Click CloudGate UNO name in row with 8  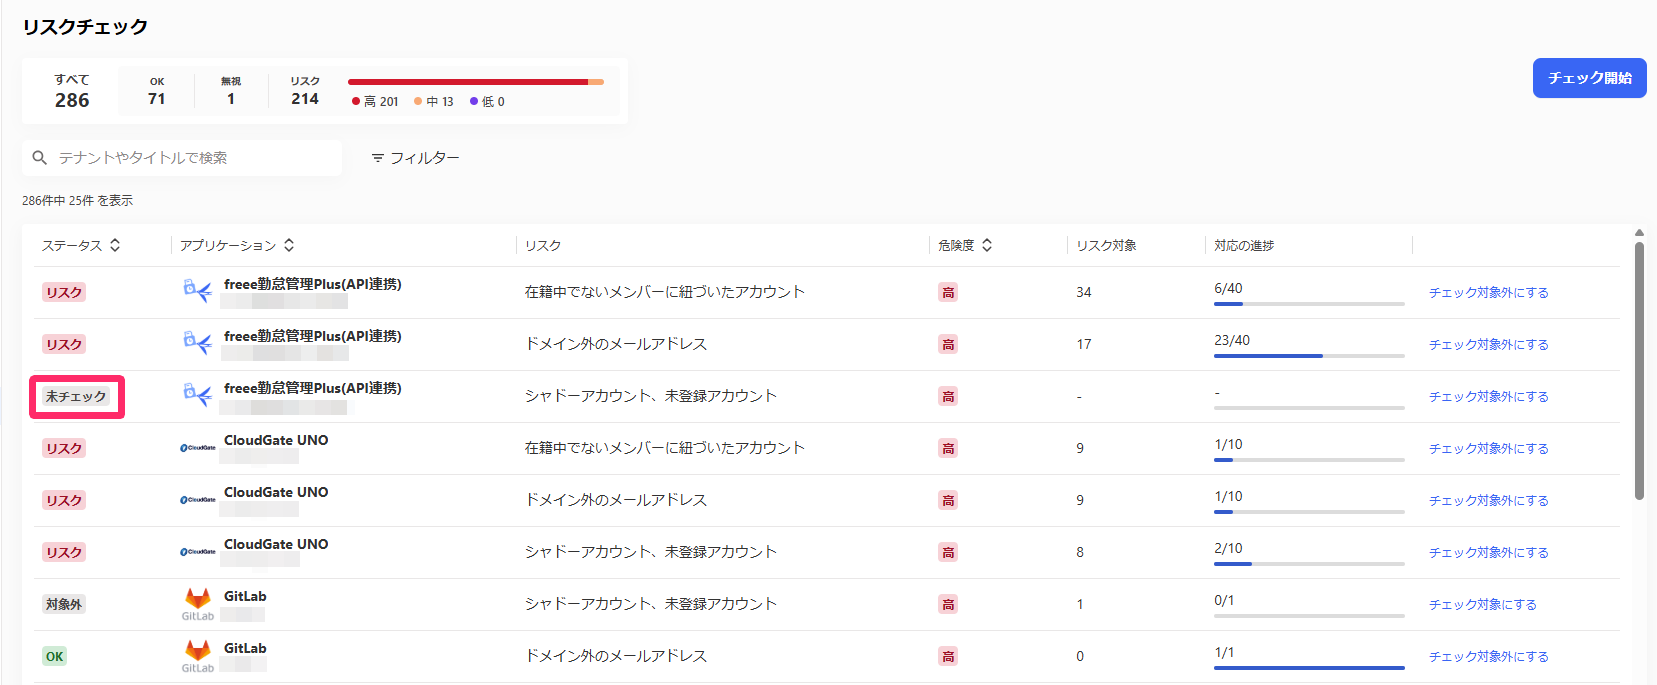point(276,544)
